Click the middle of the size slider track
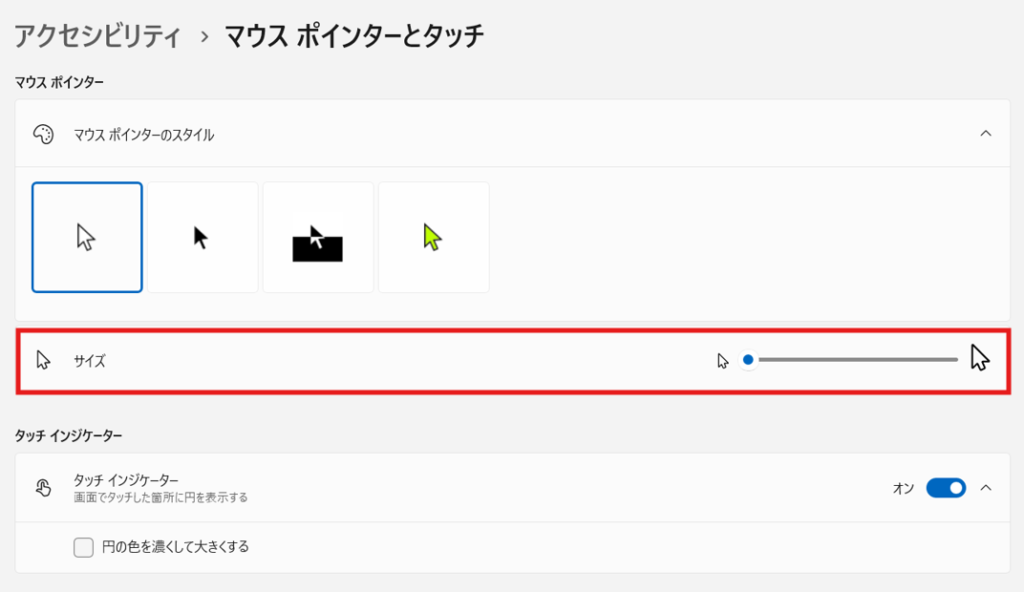The image size is (1024, 592). pos(853,360)
